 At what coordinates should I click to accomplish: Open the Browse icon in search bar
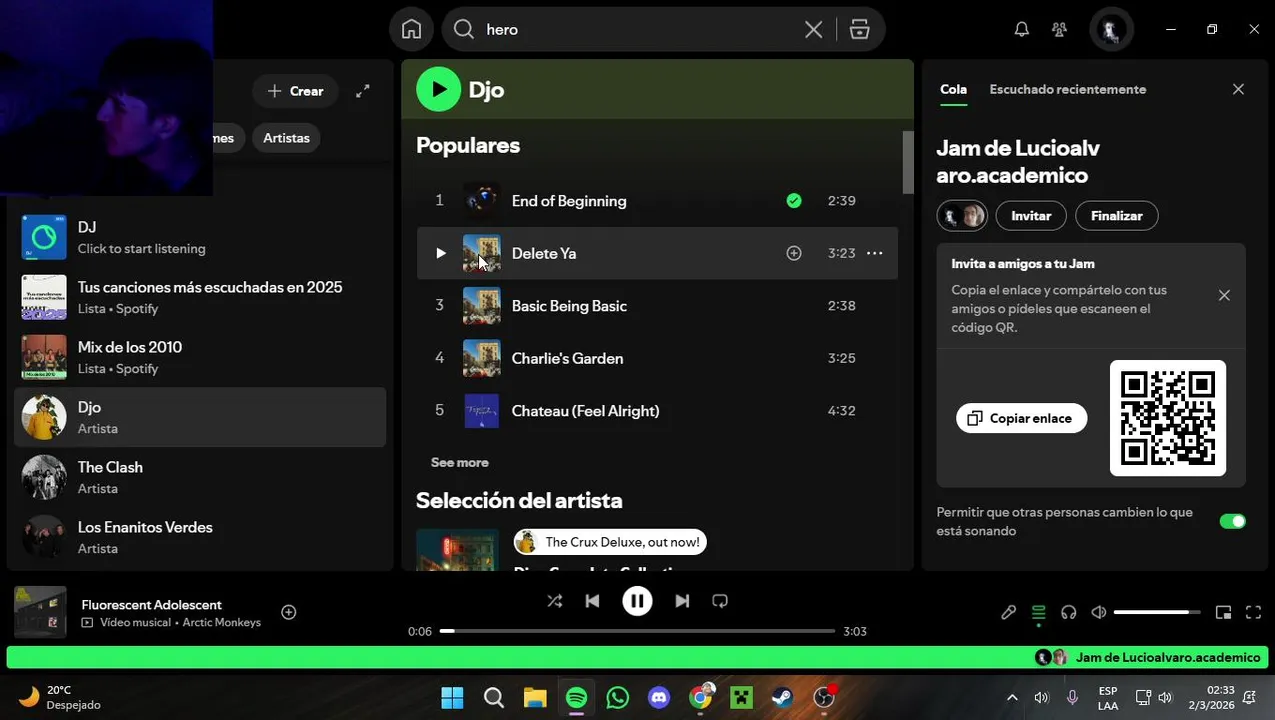point(860,30)
